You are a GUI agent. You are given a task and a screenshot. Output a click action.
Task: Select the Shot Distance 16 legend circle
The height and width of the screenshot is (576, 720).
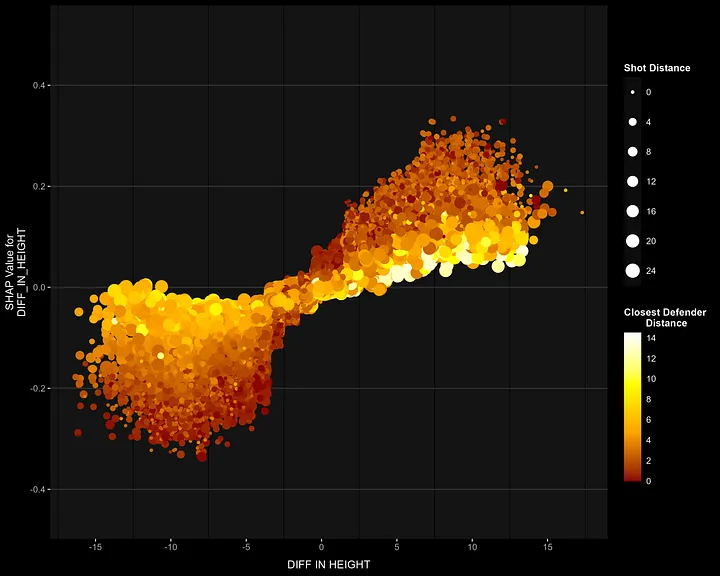point(633,212)
